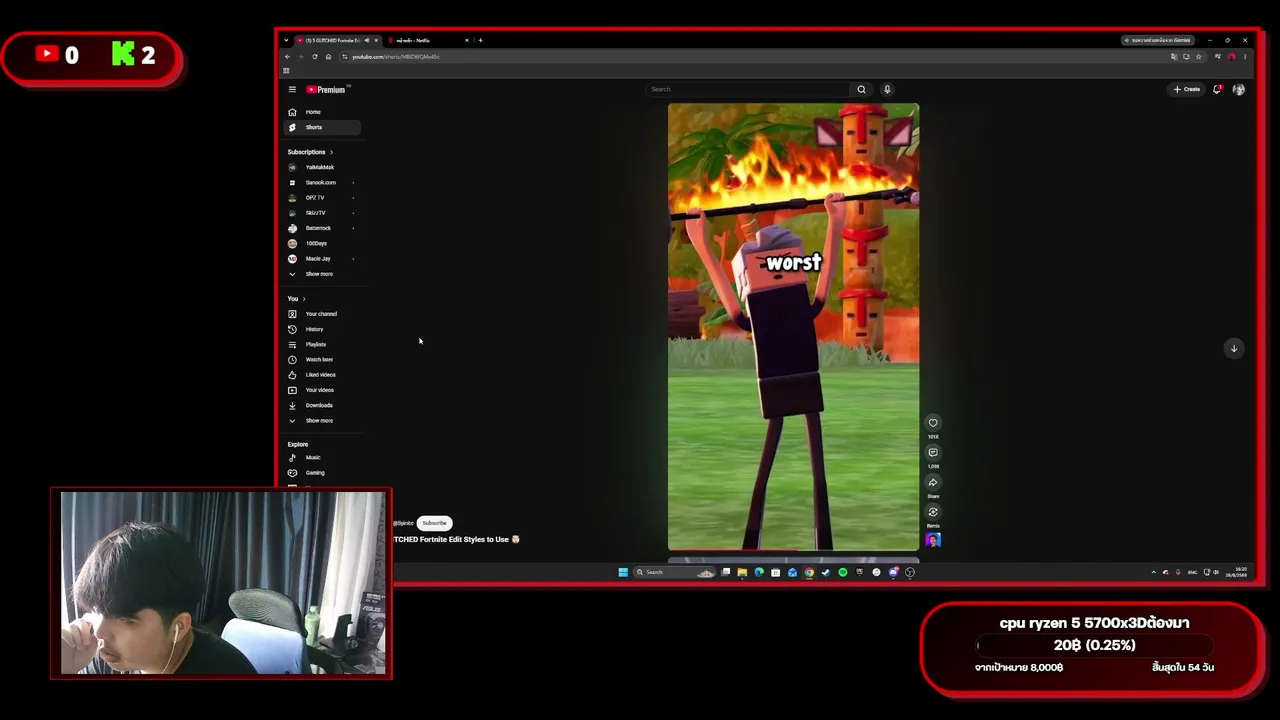Go to the next Short with the down arrow

1234,348
